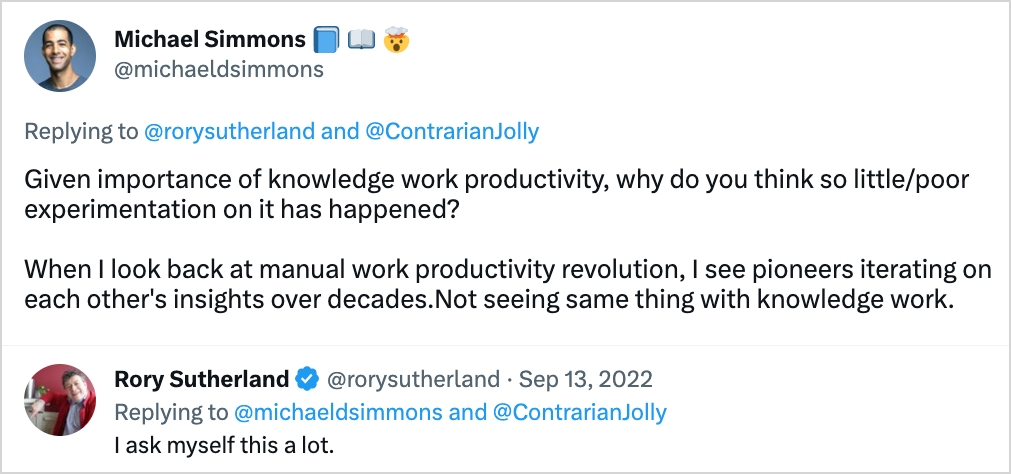
Task: Click @rorysutherland handle beside verified badge
Action: click(413, 379)
